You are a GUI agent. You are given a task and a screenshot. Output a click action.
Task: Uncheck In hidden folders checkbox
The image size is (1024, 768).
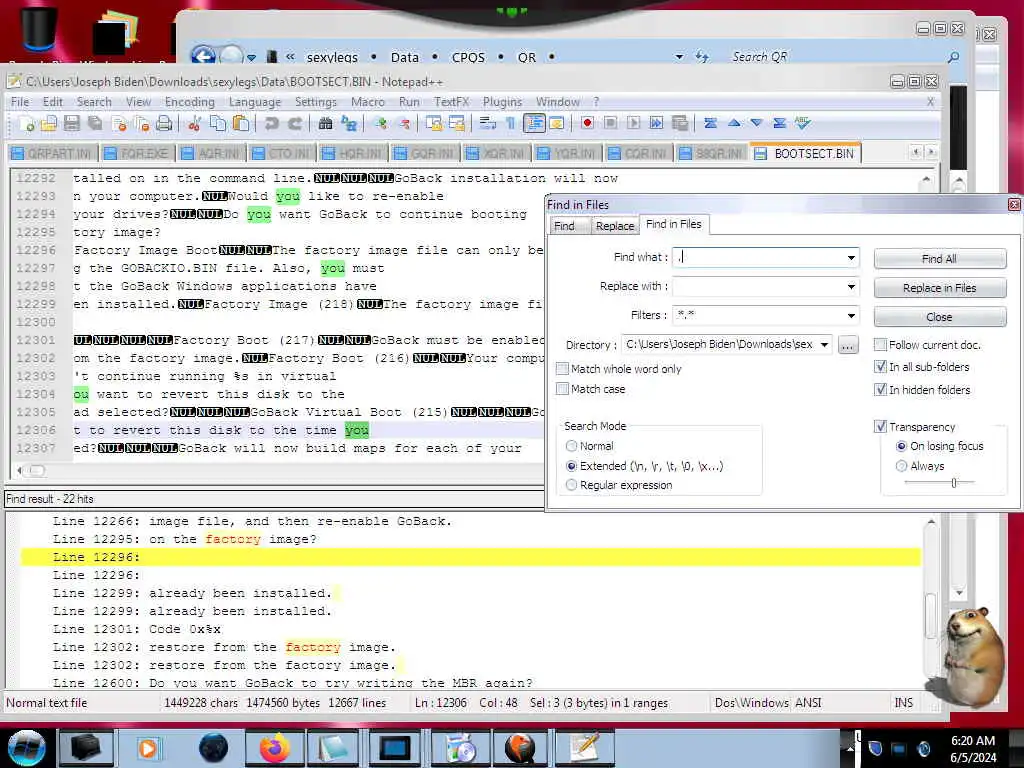point(880,390)
